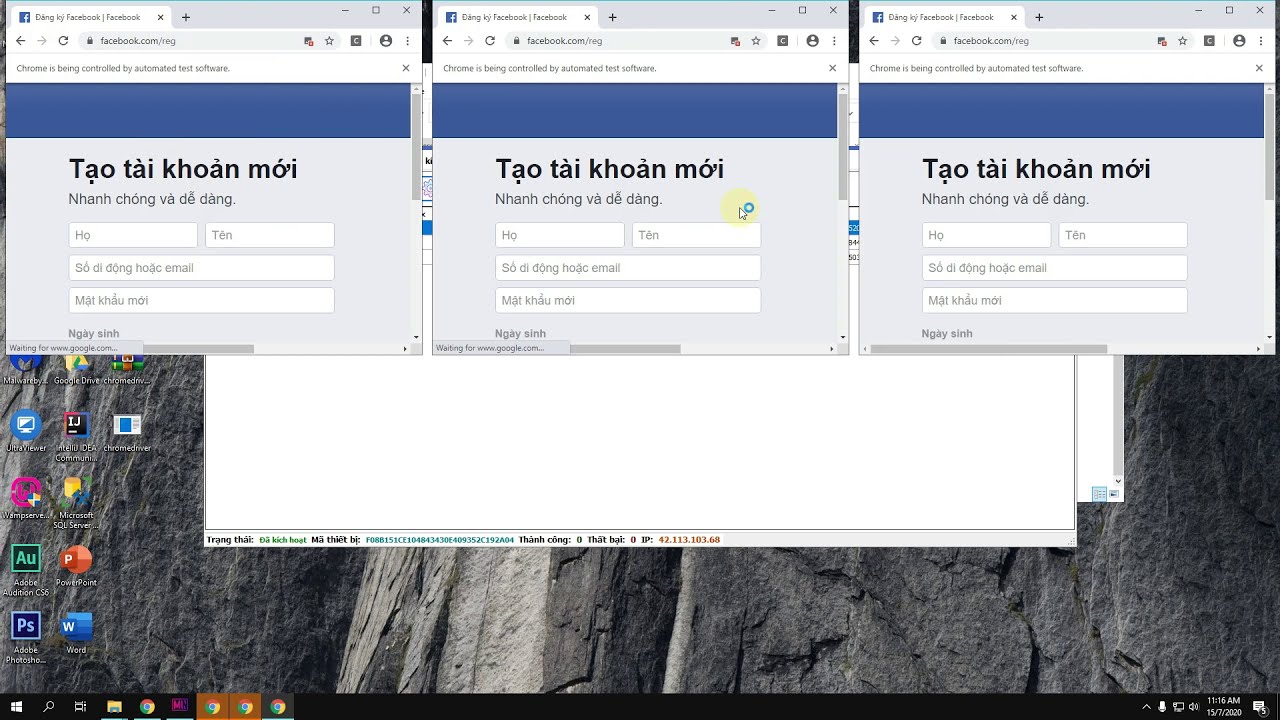Open pink MI app on taskbar
Viewport: 1280px width, 720px height.
(180, 707)
